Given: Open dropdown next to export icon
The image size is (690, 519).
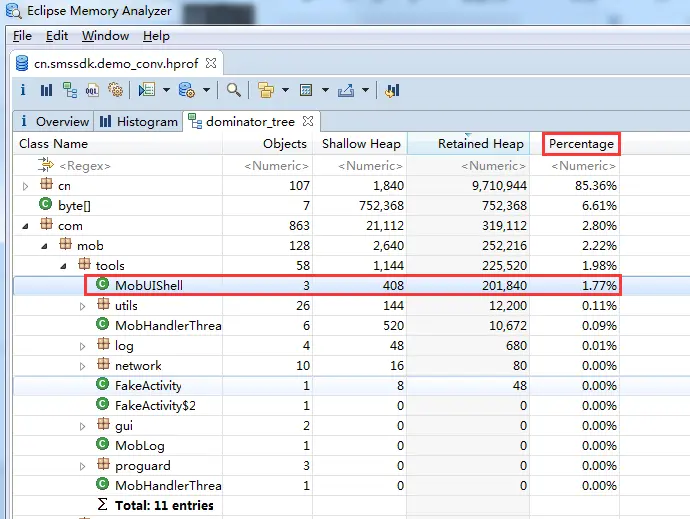Looking at the screenshot, I should 365,90.
